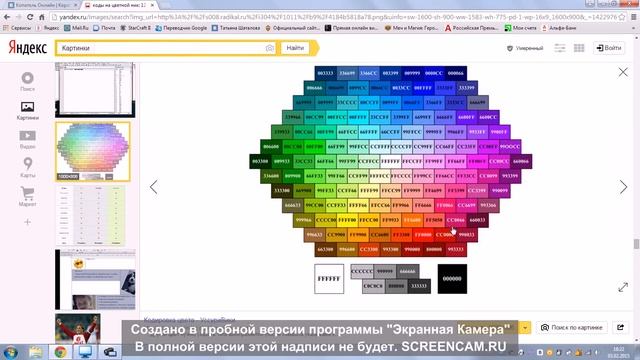Open Альфа-Банк bookmark
The height and width of the screenshot is (360, 640).
559,28
